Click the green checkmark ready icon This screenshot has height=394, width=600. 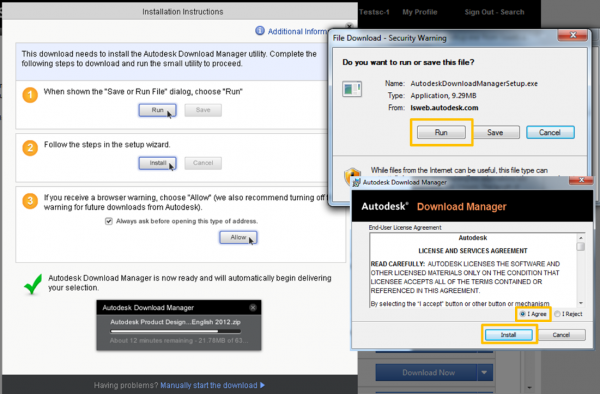33,284
